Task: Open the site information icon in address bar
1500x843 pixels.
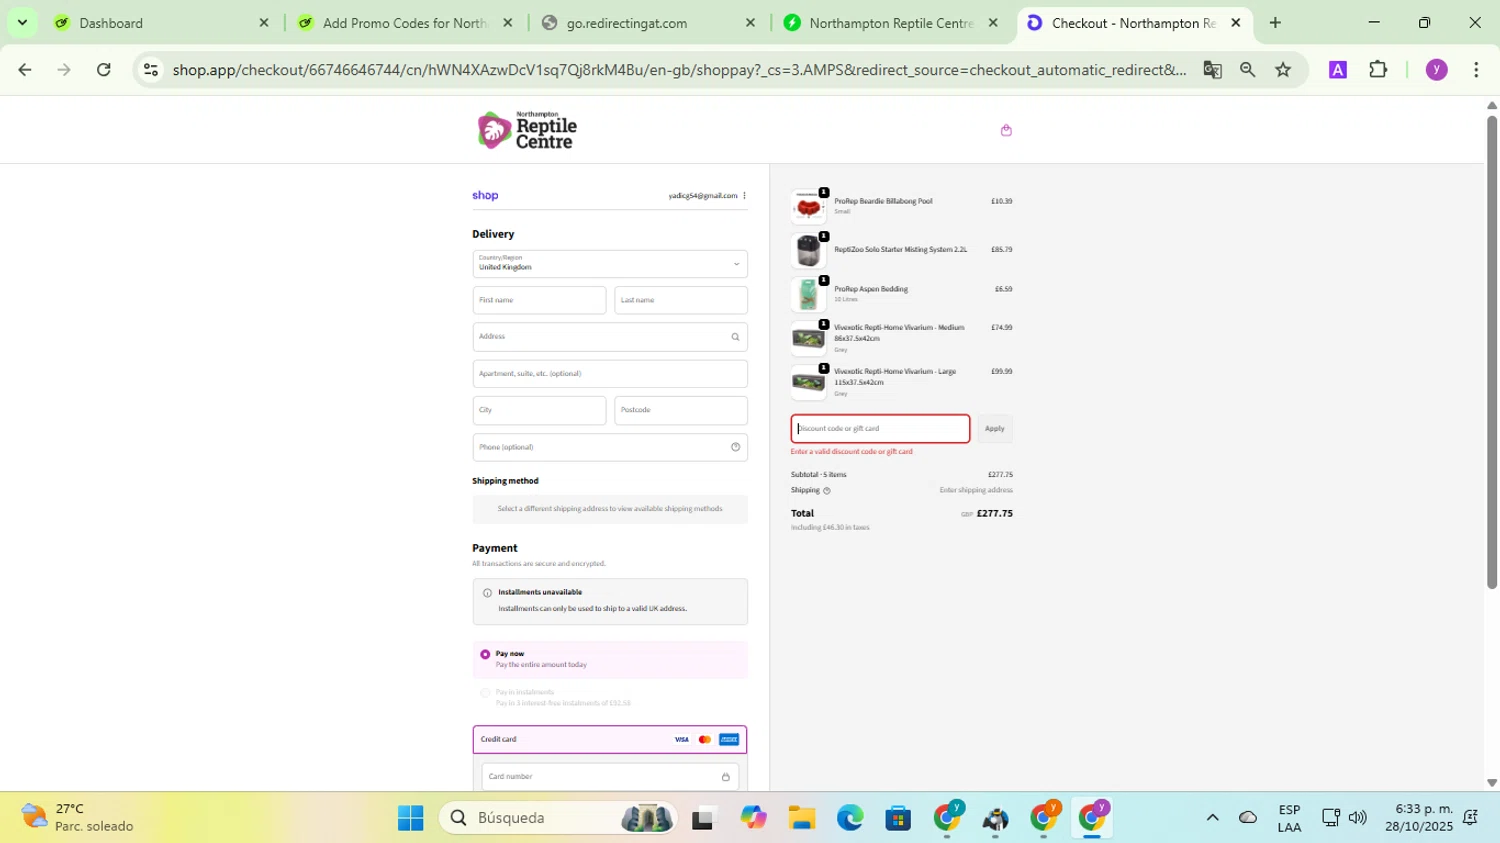Action: pyautogui.click(x=150, y=70)
